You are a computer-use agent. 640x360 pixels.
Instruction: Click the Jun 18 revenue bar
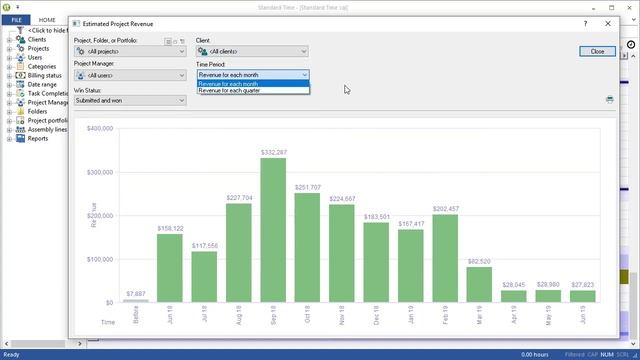click(x=170, y=268)
